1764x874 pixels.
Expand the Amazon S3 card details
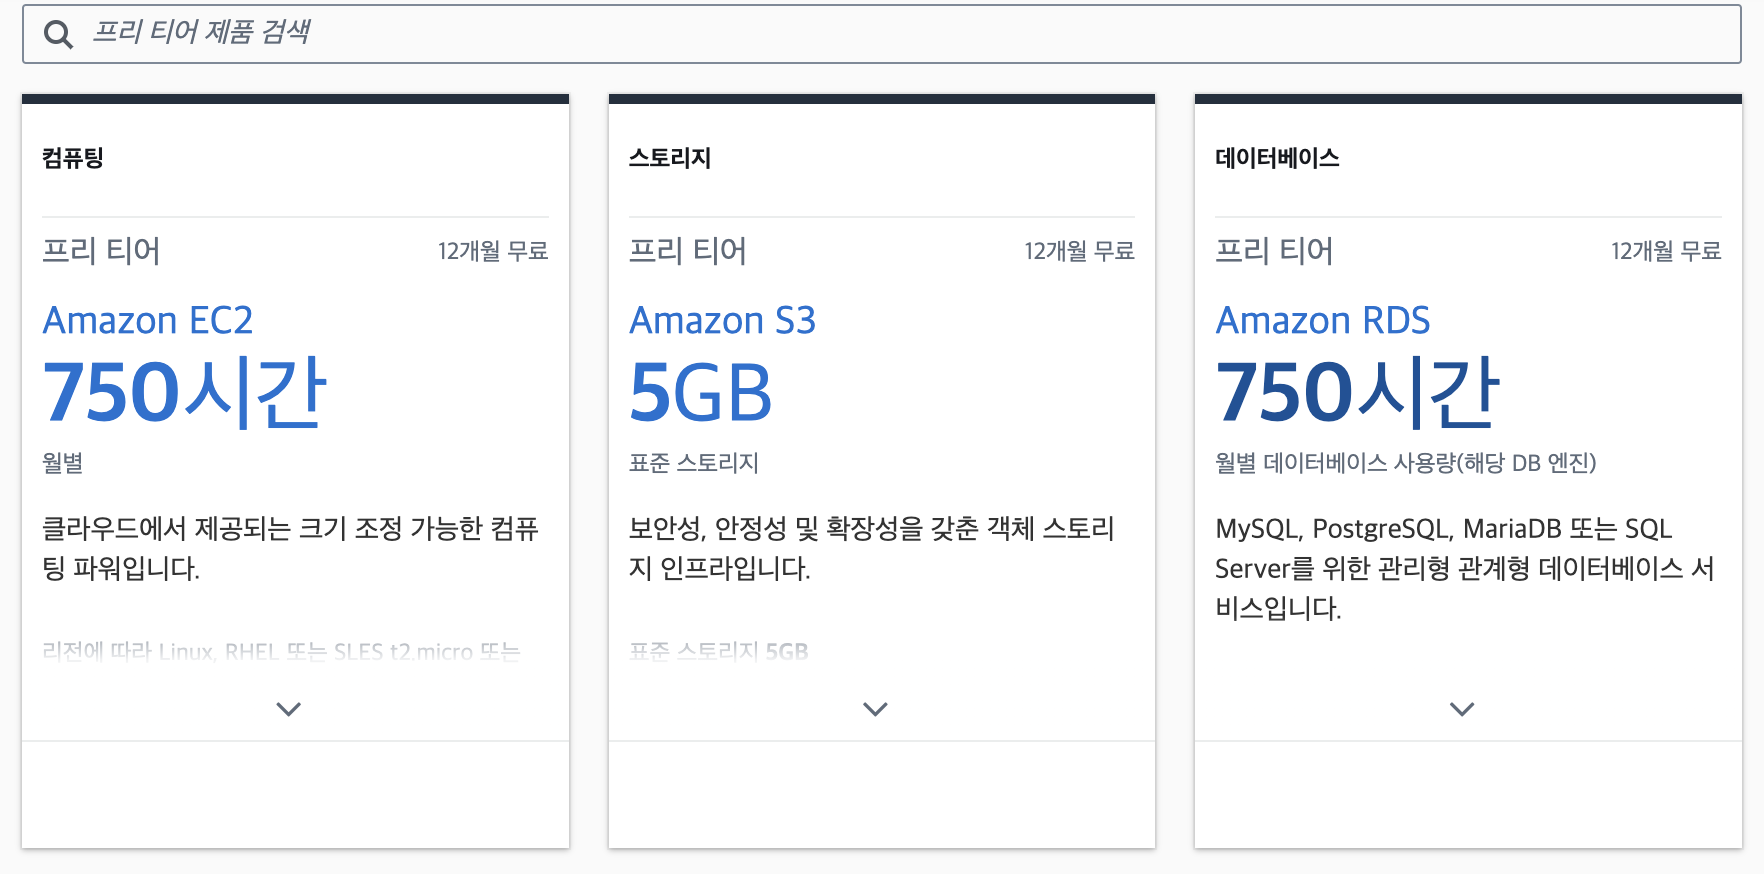click(x=875, y=709)
